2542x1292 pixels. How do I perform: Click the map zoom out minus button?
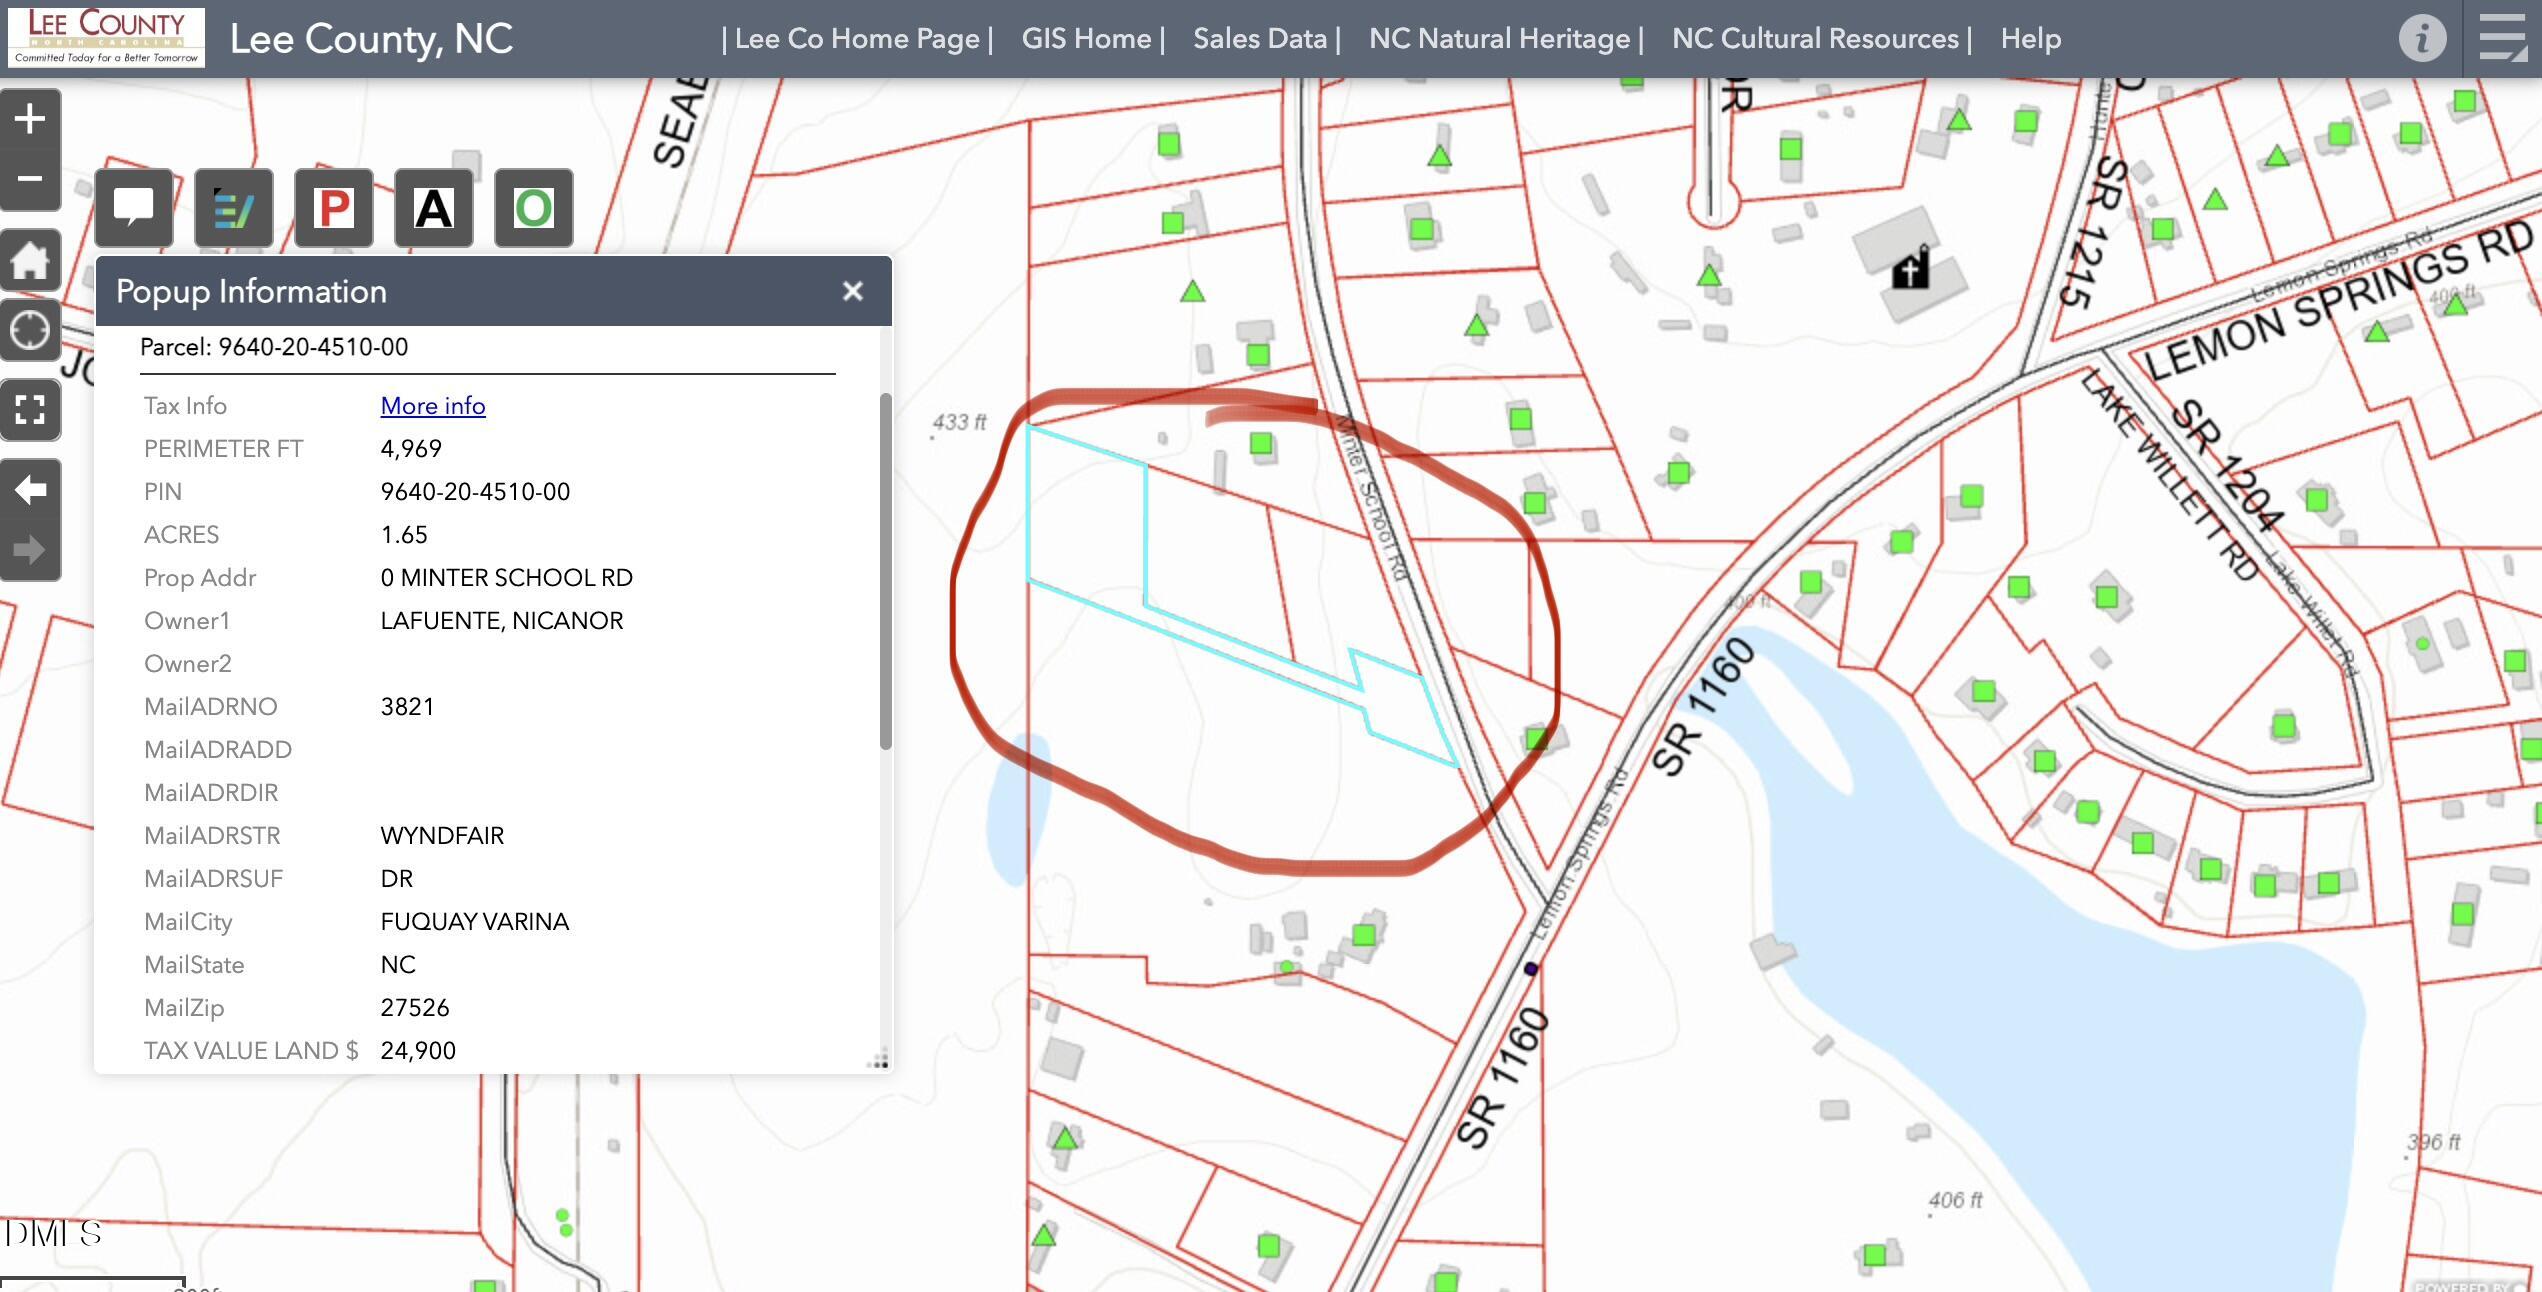[x=30, y=180]
